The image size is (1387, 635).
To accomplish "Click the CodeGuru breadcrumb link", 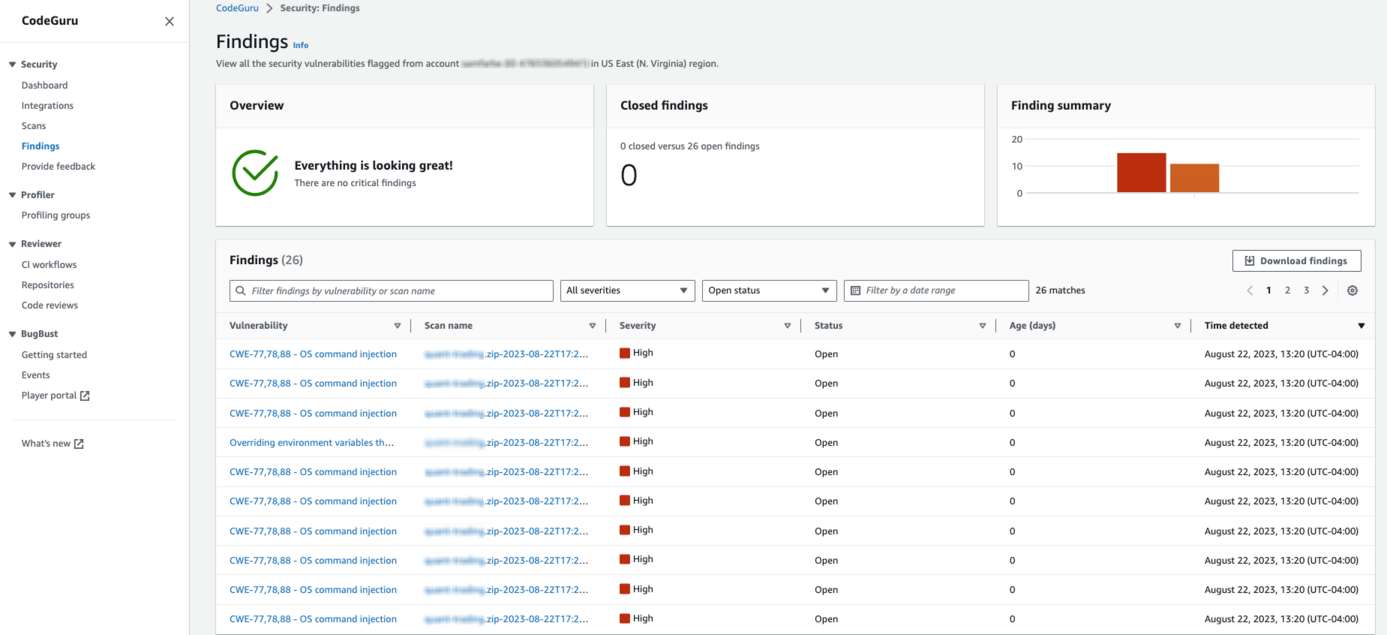I will (237, 8).
